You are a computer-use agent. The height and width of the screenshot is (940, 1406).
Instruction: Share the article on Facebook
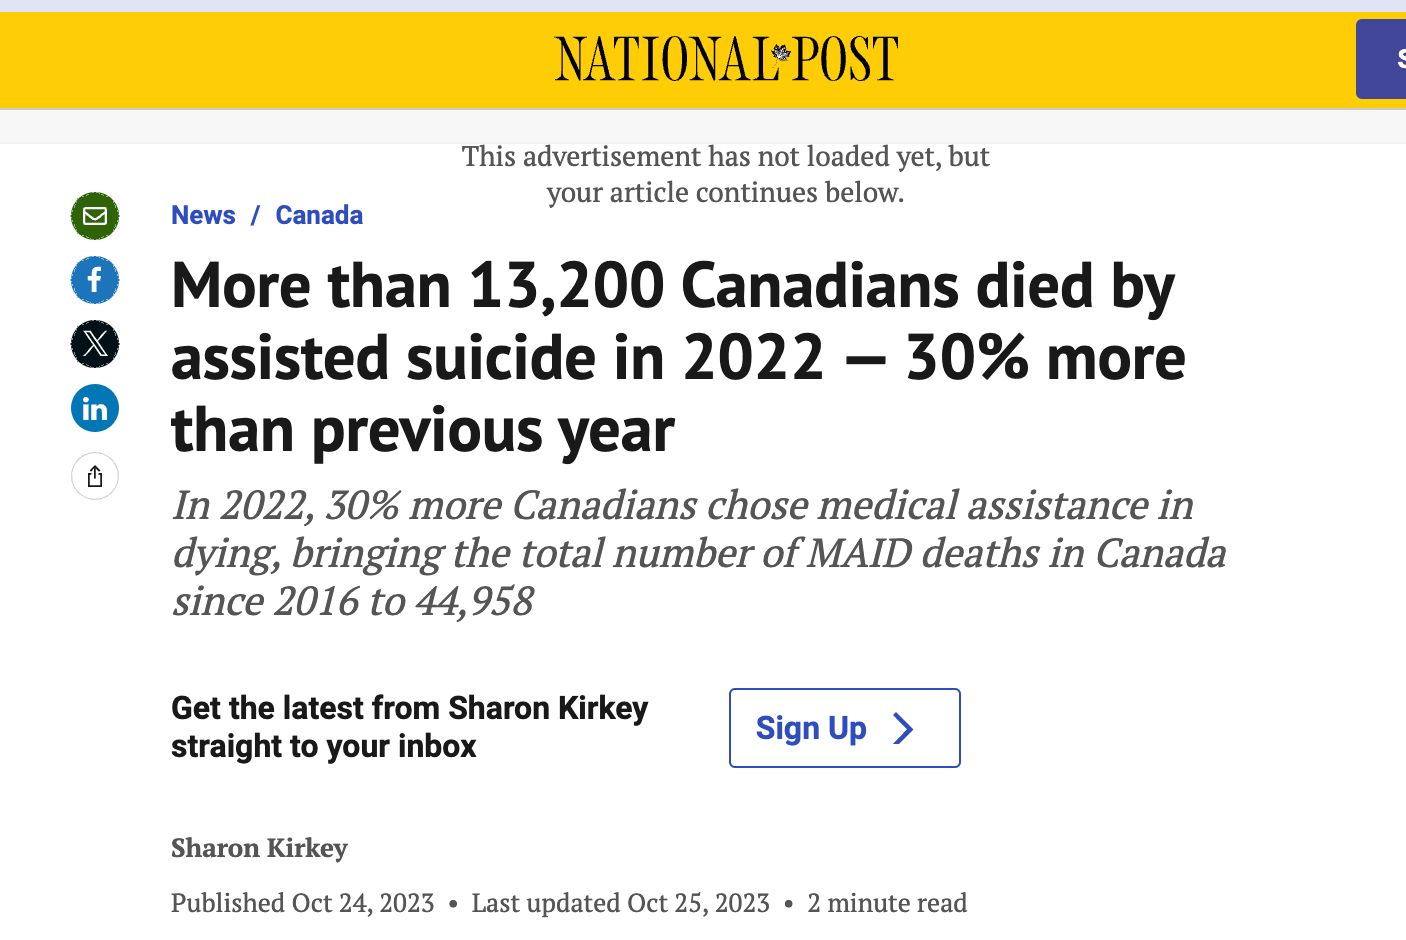tap(95, 280)
